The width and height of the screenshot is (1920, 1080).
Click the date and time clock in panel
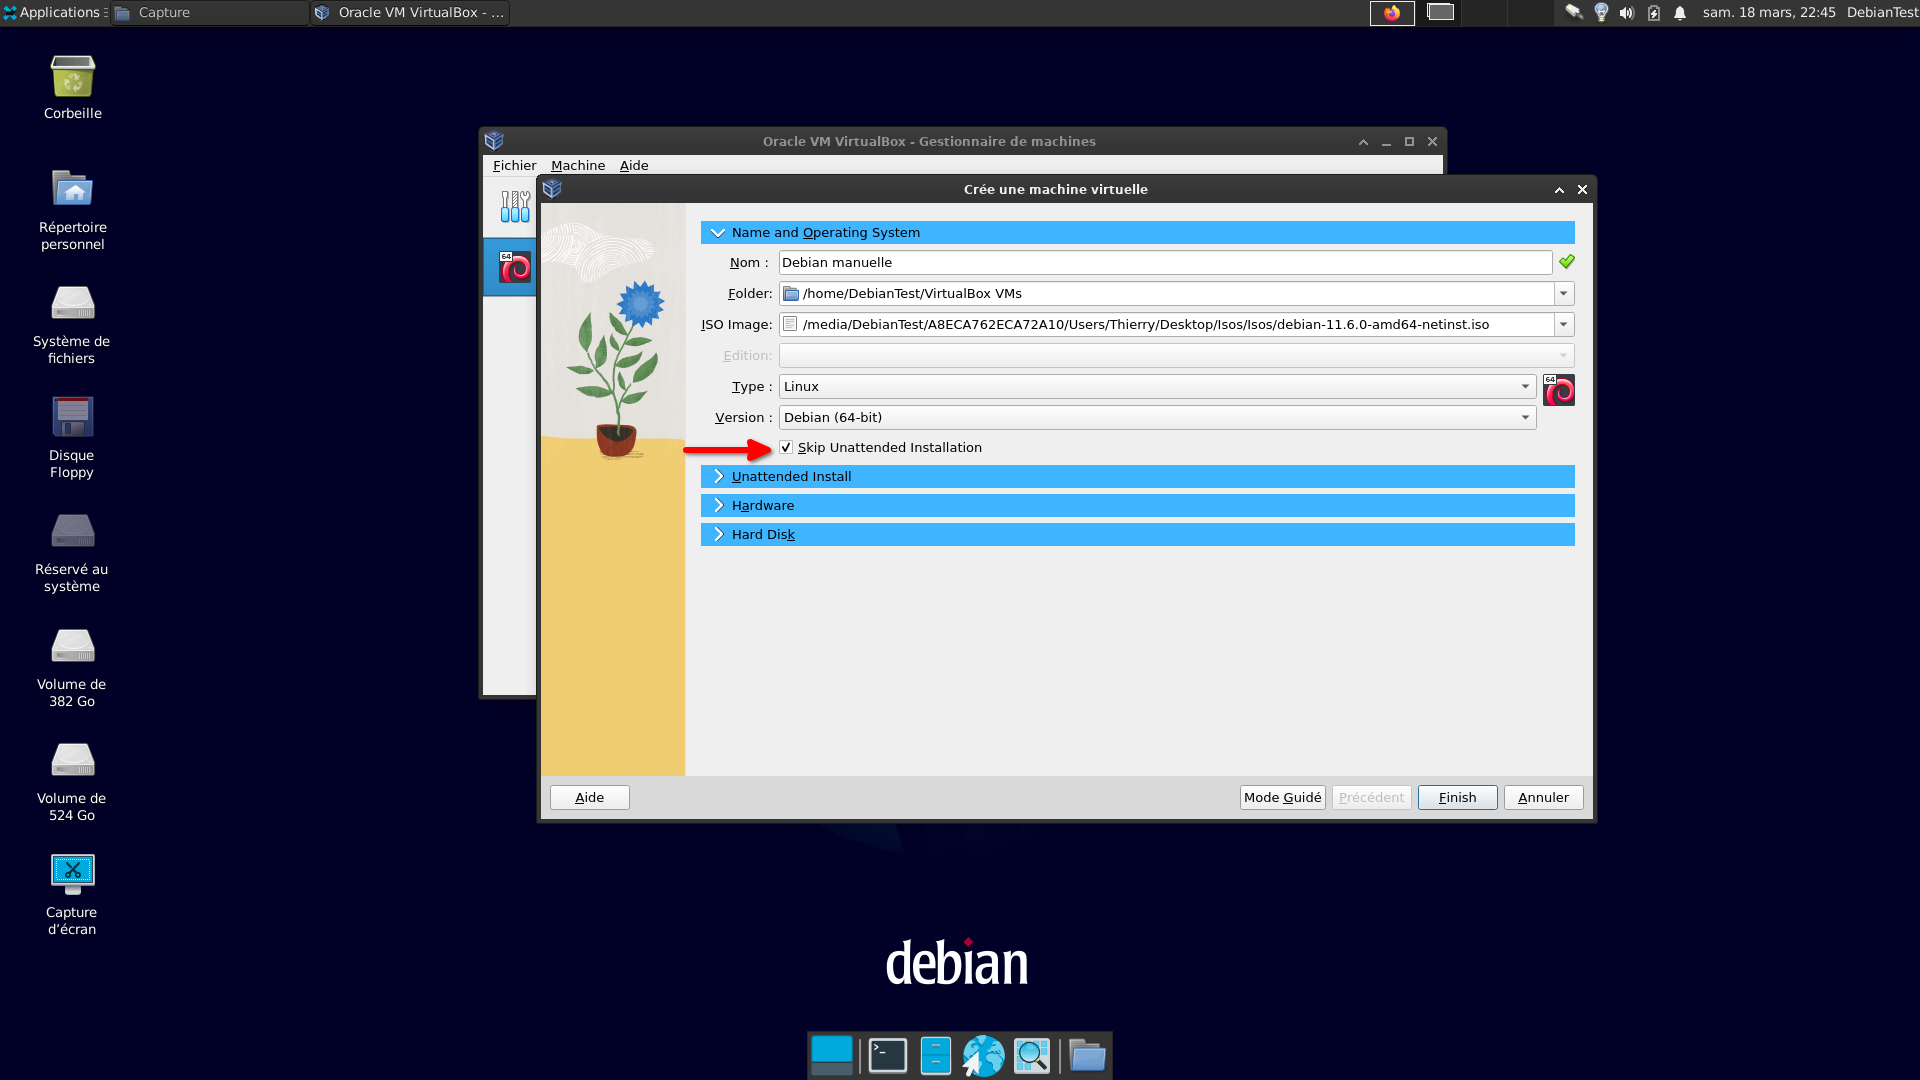1769,13
